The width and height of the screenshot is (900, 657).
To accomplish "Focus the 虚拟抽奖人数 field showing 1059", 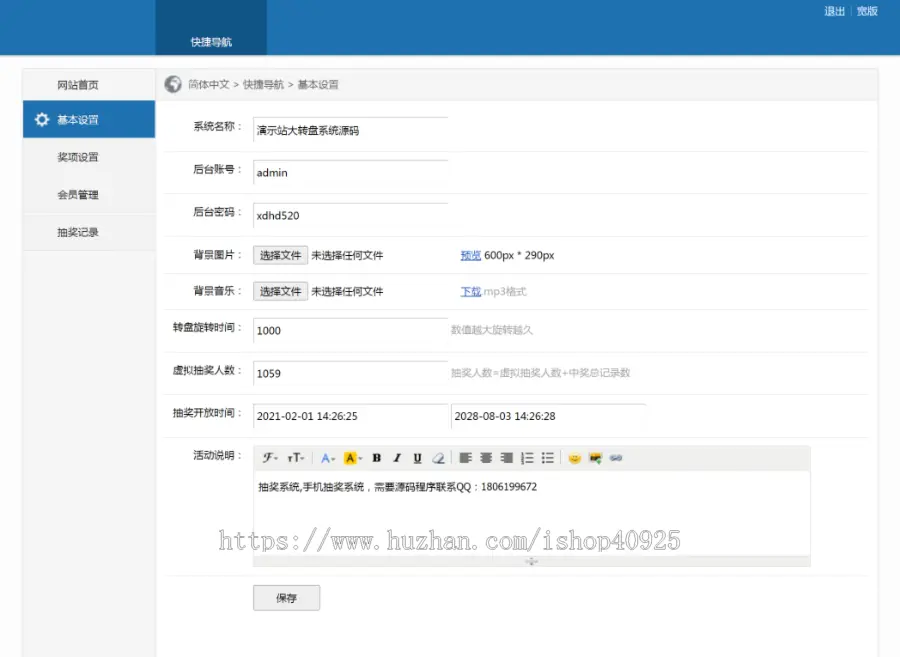I will pyautogui.click(x=350, y=374).
